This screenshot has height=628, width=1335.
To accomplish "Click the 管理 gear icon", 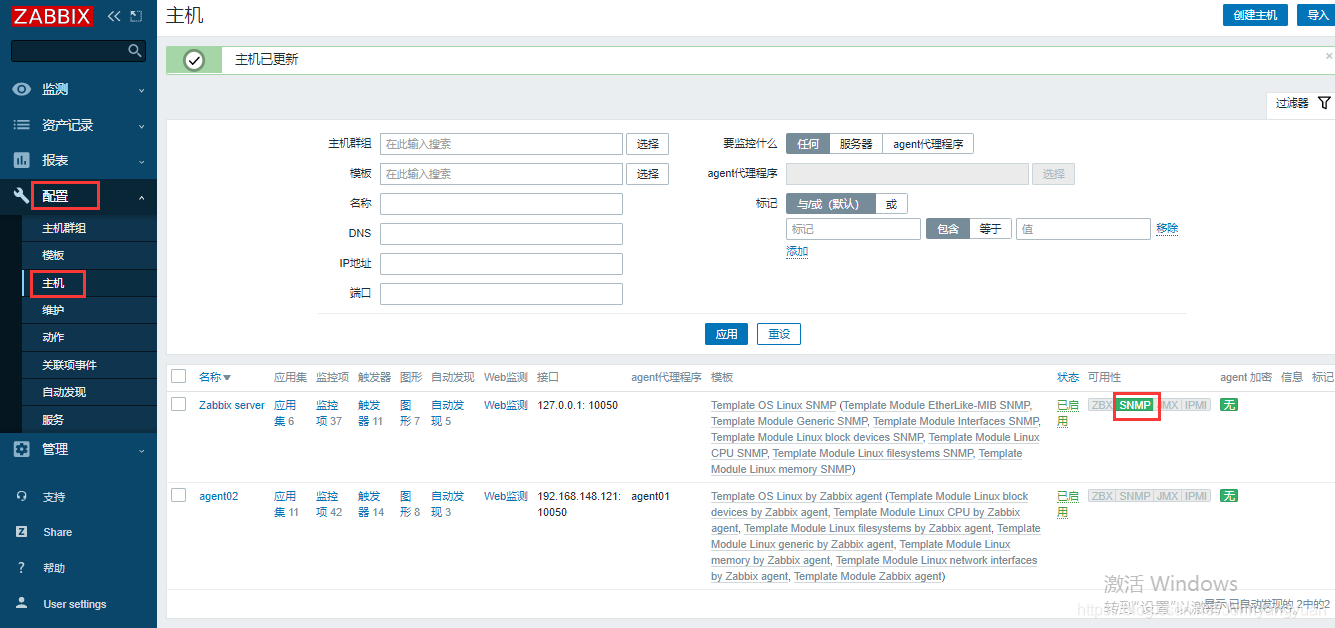I will click(x=21, y=449).
